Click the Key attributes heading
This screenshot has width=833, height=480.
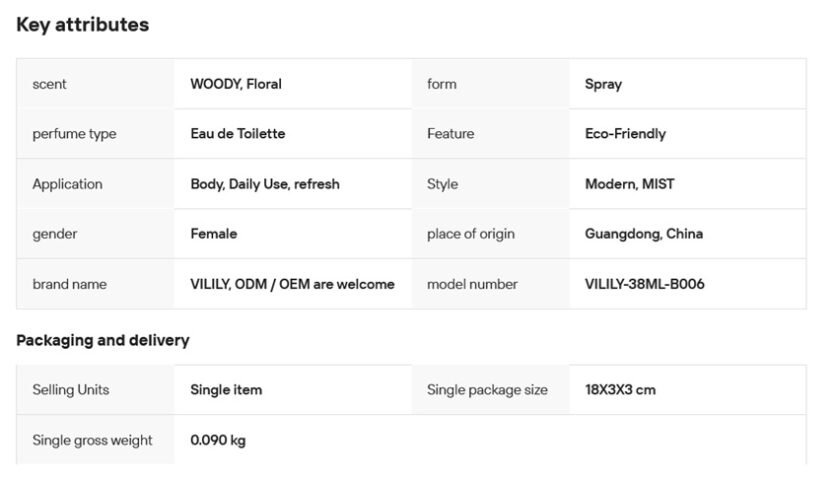pyautogui.click(x=82, y=25)
